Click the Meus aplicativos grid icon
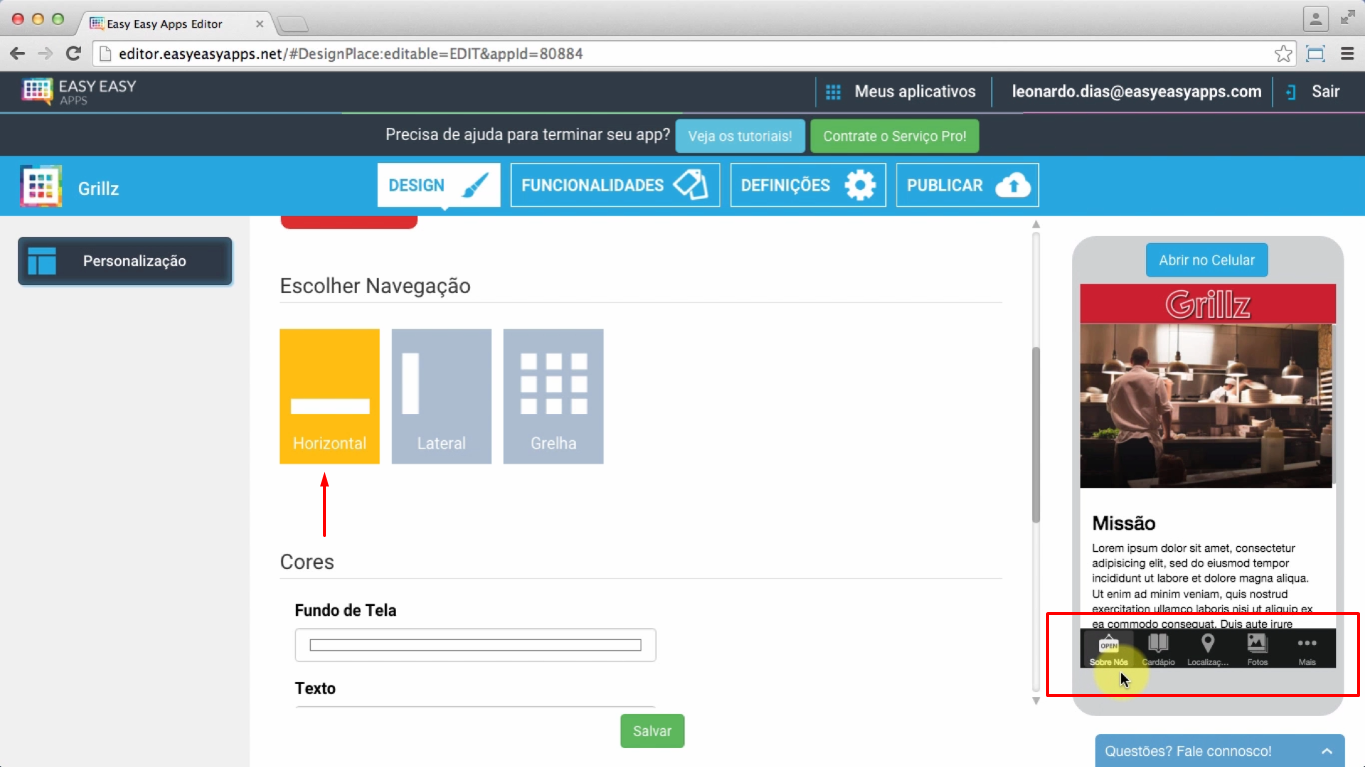1365x767 pixels. tap(833, 92)
